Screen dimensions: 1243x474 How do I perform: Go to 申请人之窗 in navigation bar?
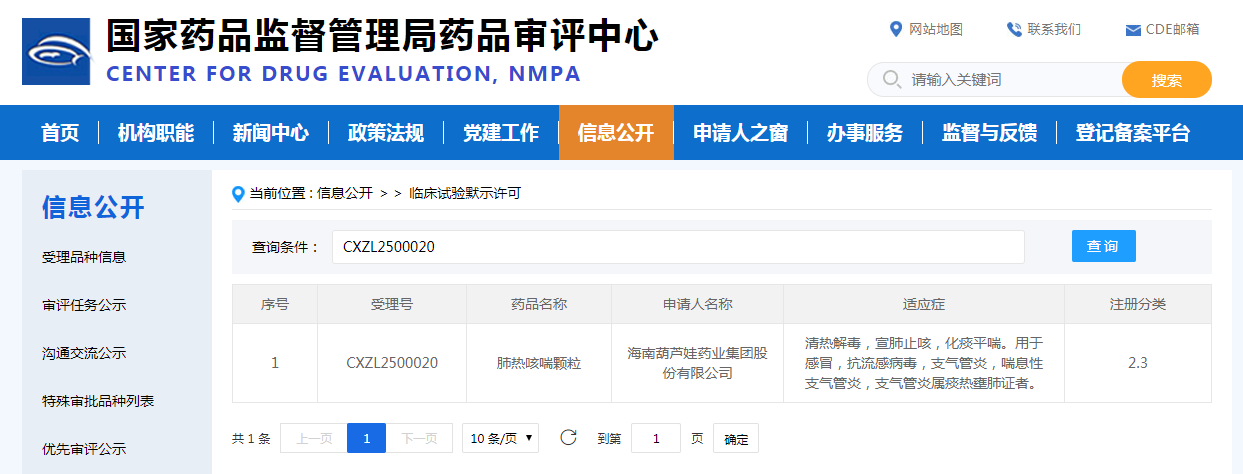tap(741, 133)
